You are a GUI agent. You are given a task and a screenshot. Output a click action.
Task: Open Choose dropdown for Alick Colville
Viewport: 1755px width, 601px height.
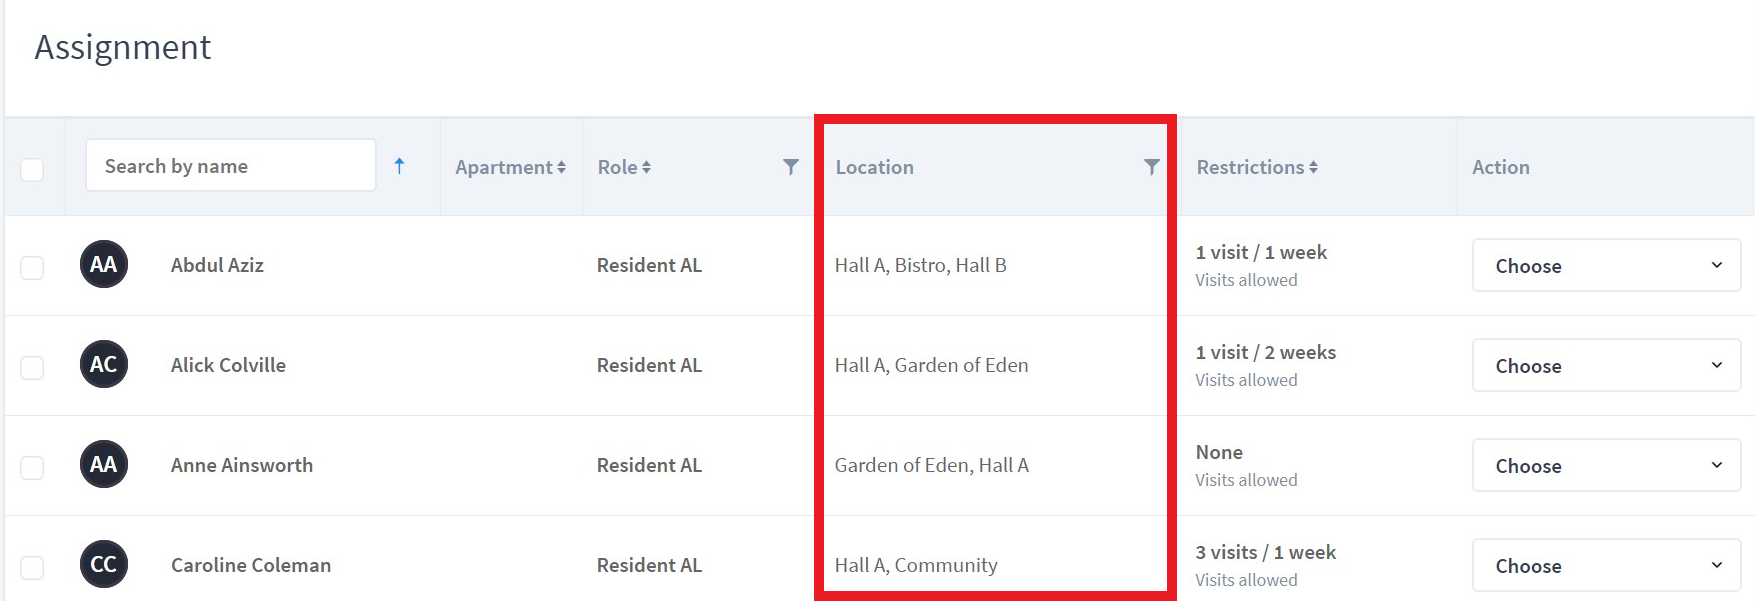1606,365
